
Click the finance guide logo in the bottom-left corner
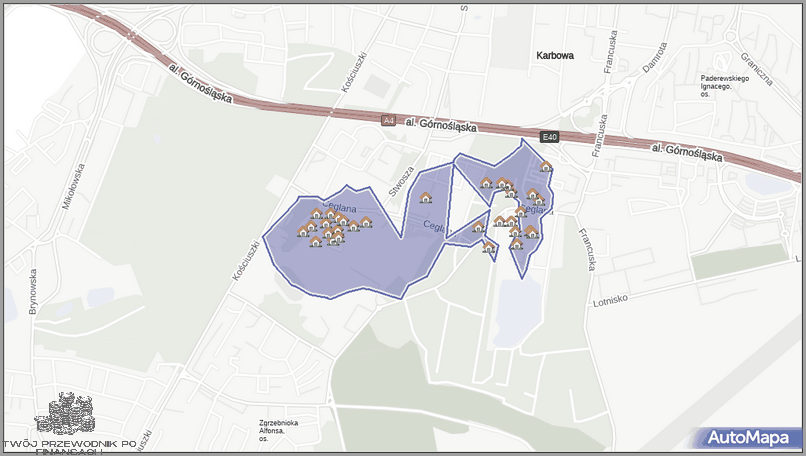(x=66, y=412)
